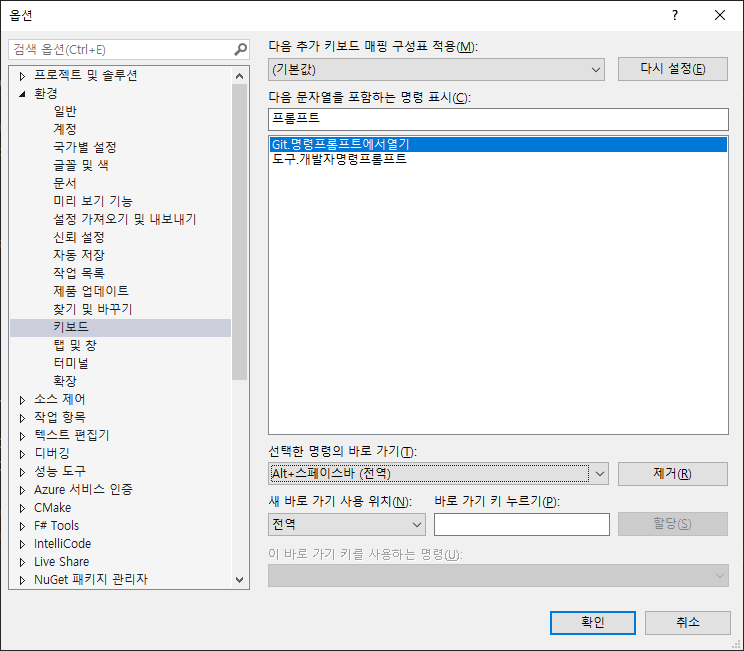The height and width of the screenshot is (651, 744).
Task: Click the 다시 설정 button
Action: click(x=672, y=69)
